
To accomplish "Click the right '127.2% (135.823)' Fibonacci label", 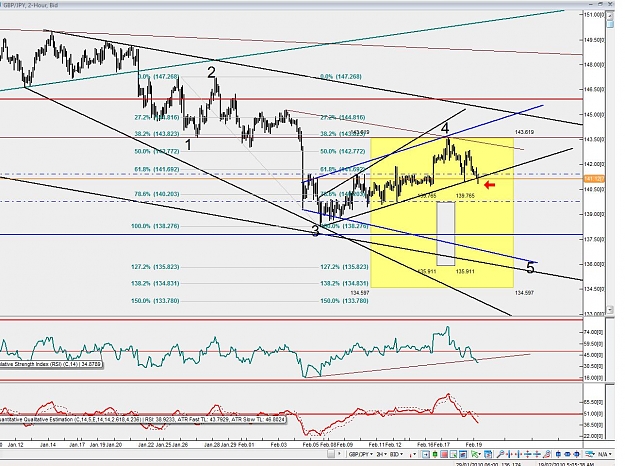I will coord(344,267).
